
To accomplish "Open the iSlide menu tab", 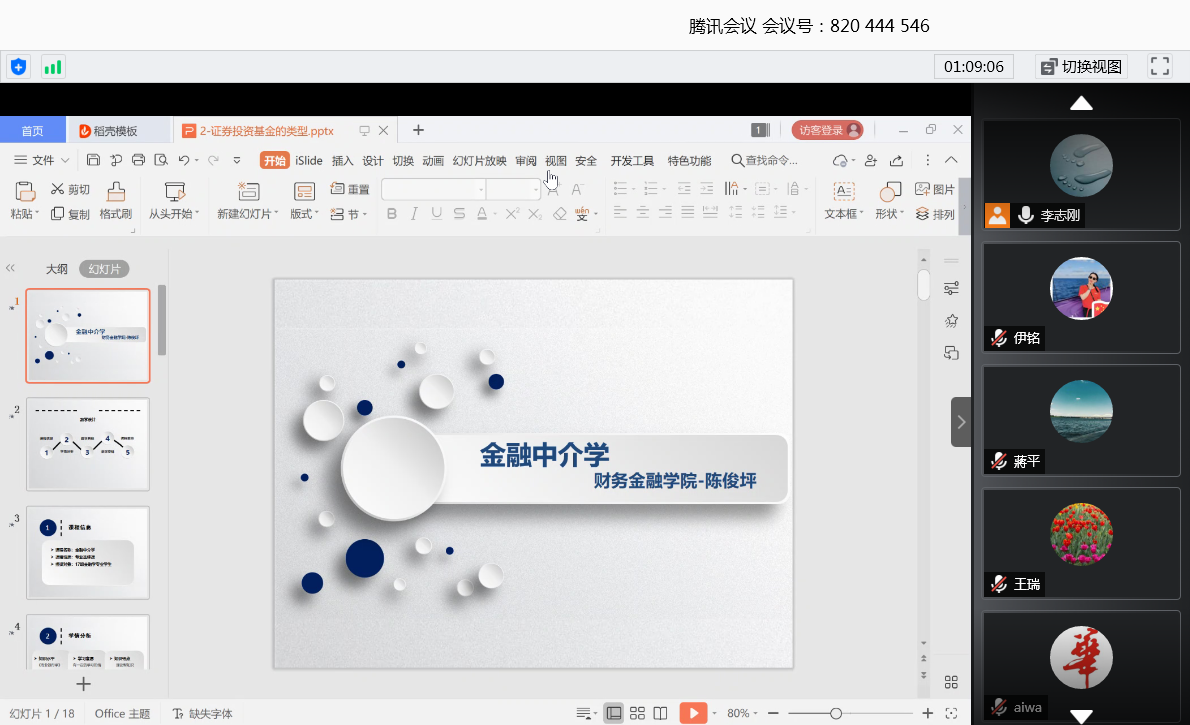I will [307, 160].
